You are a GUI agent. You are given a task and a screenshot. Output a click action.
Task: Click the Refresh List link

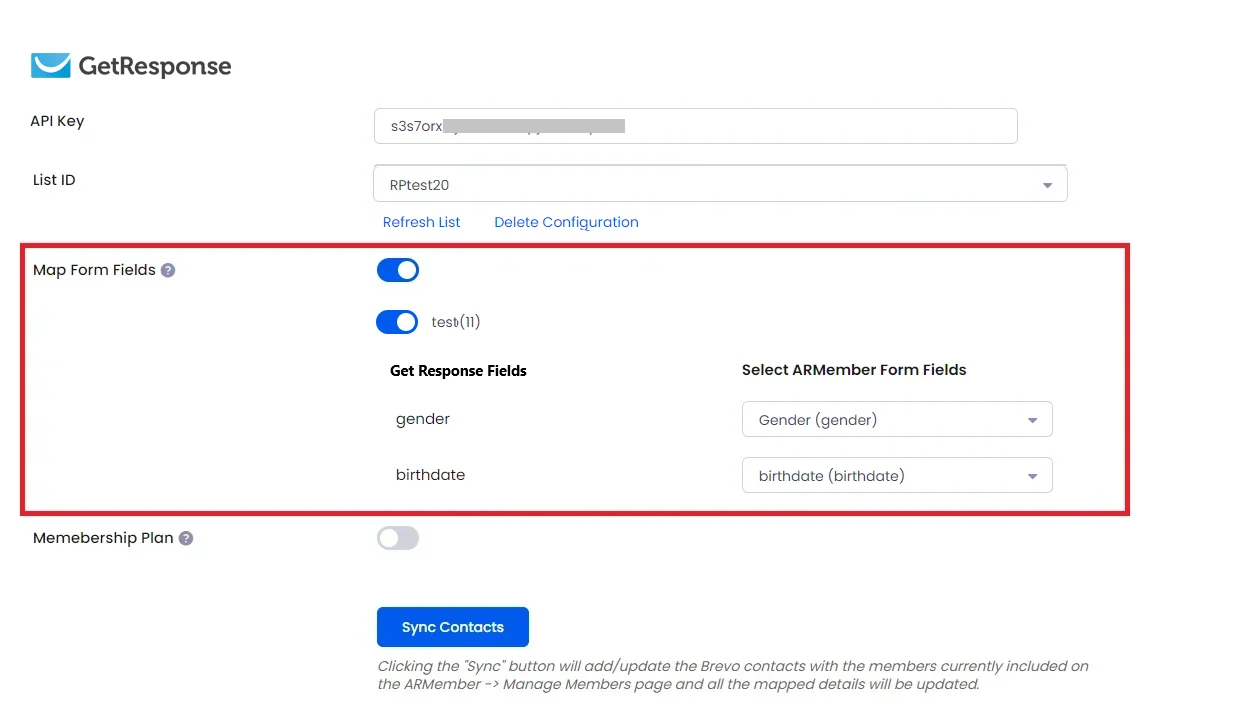click(422, 222)
